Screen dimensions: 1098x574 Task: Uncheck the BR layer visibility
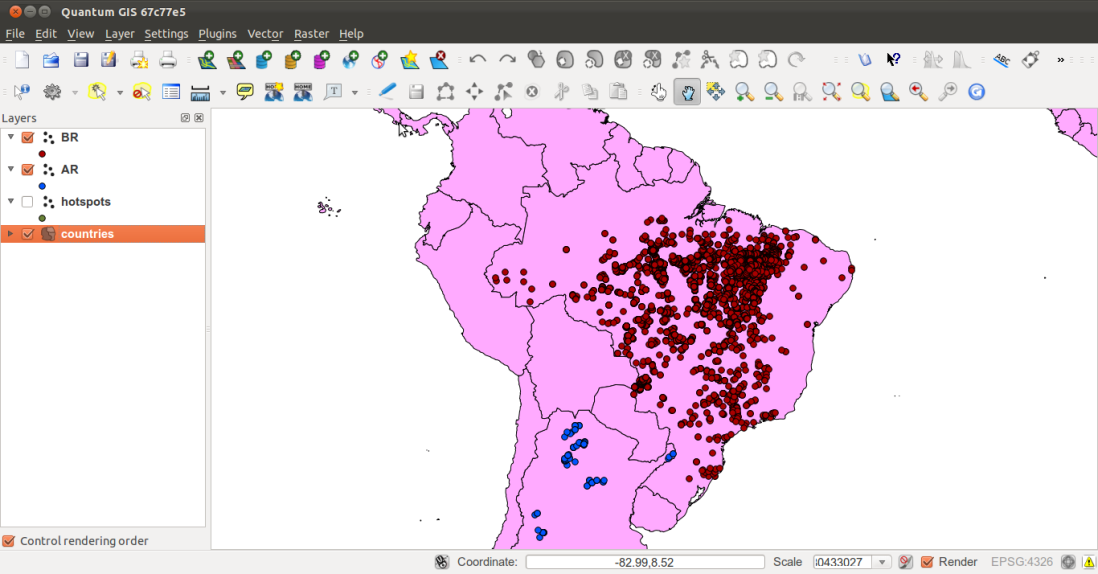point(28,138)
